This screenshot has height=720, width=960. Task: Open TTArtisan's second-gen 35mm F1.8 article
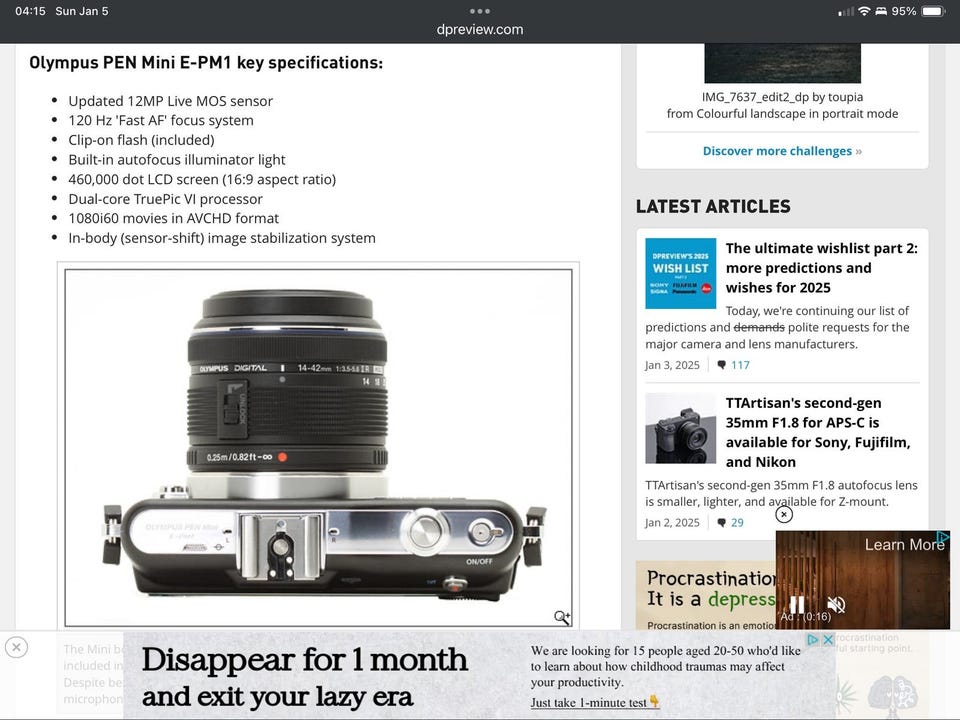coord(818,432)
